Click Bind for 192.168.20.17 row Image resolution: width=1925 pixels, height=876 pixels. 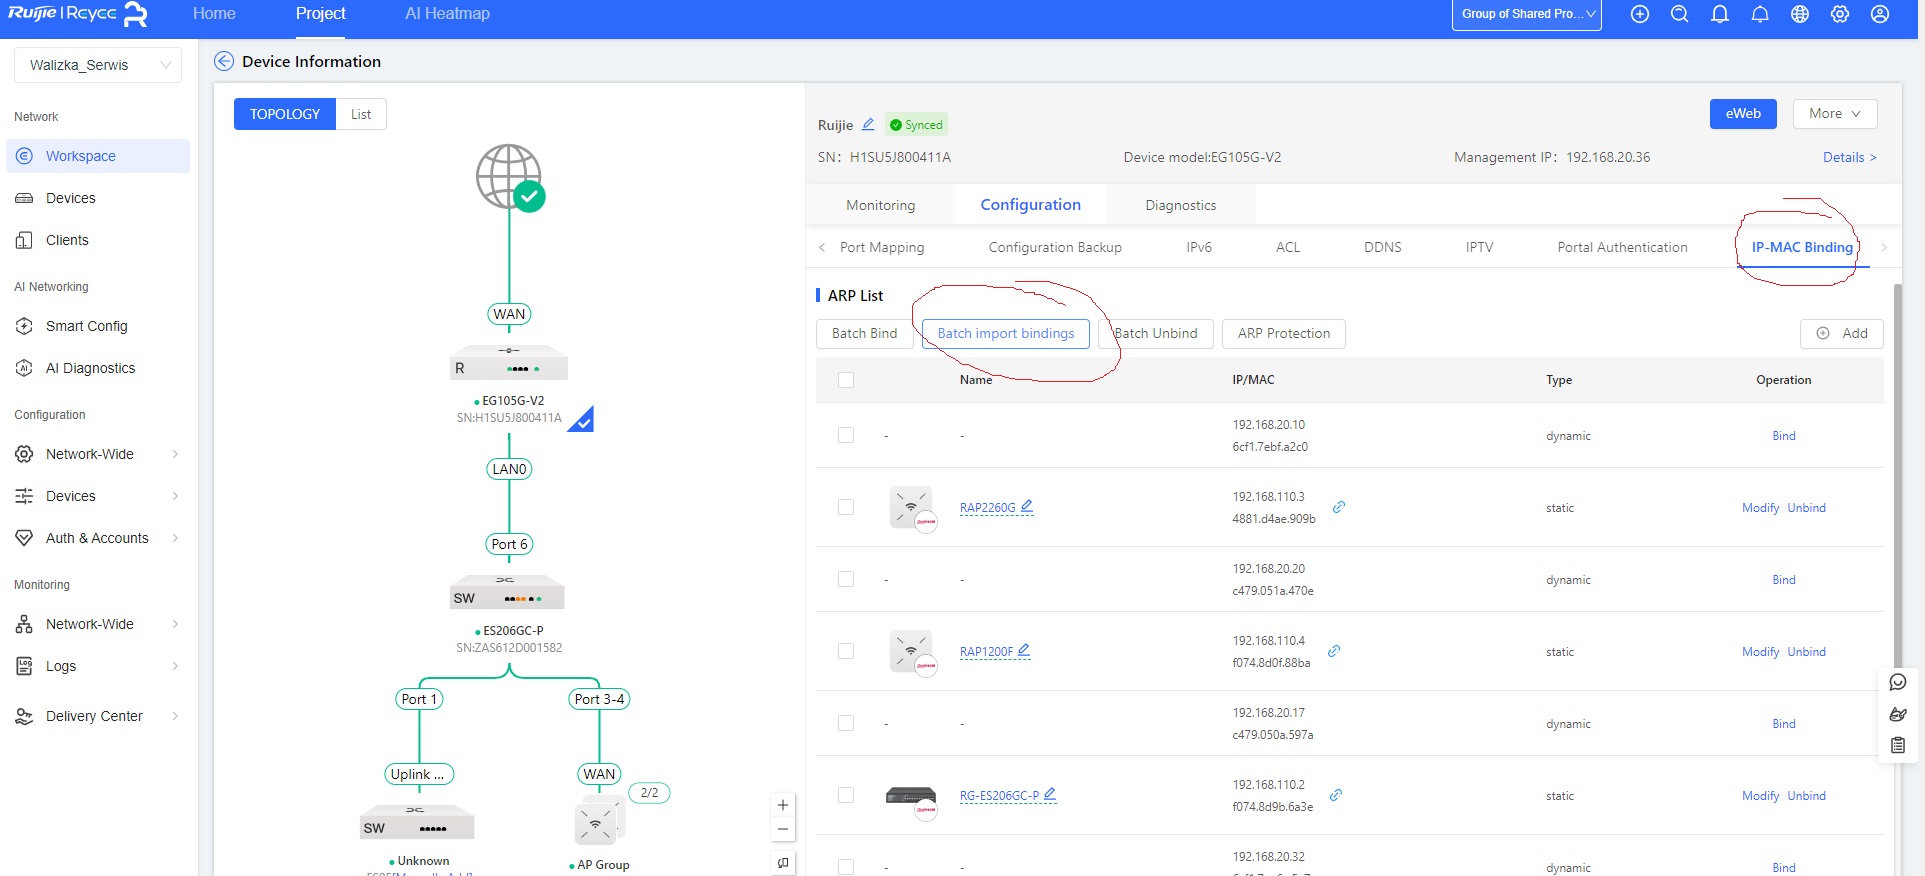(1784, 723)
